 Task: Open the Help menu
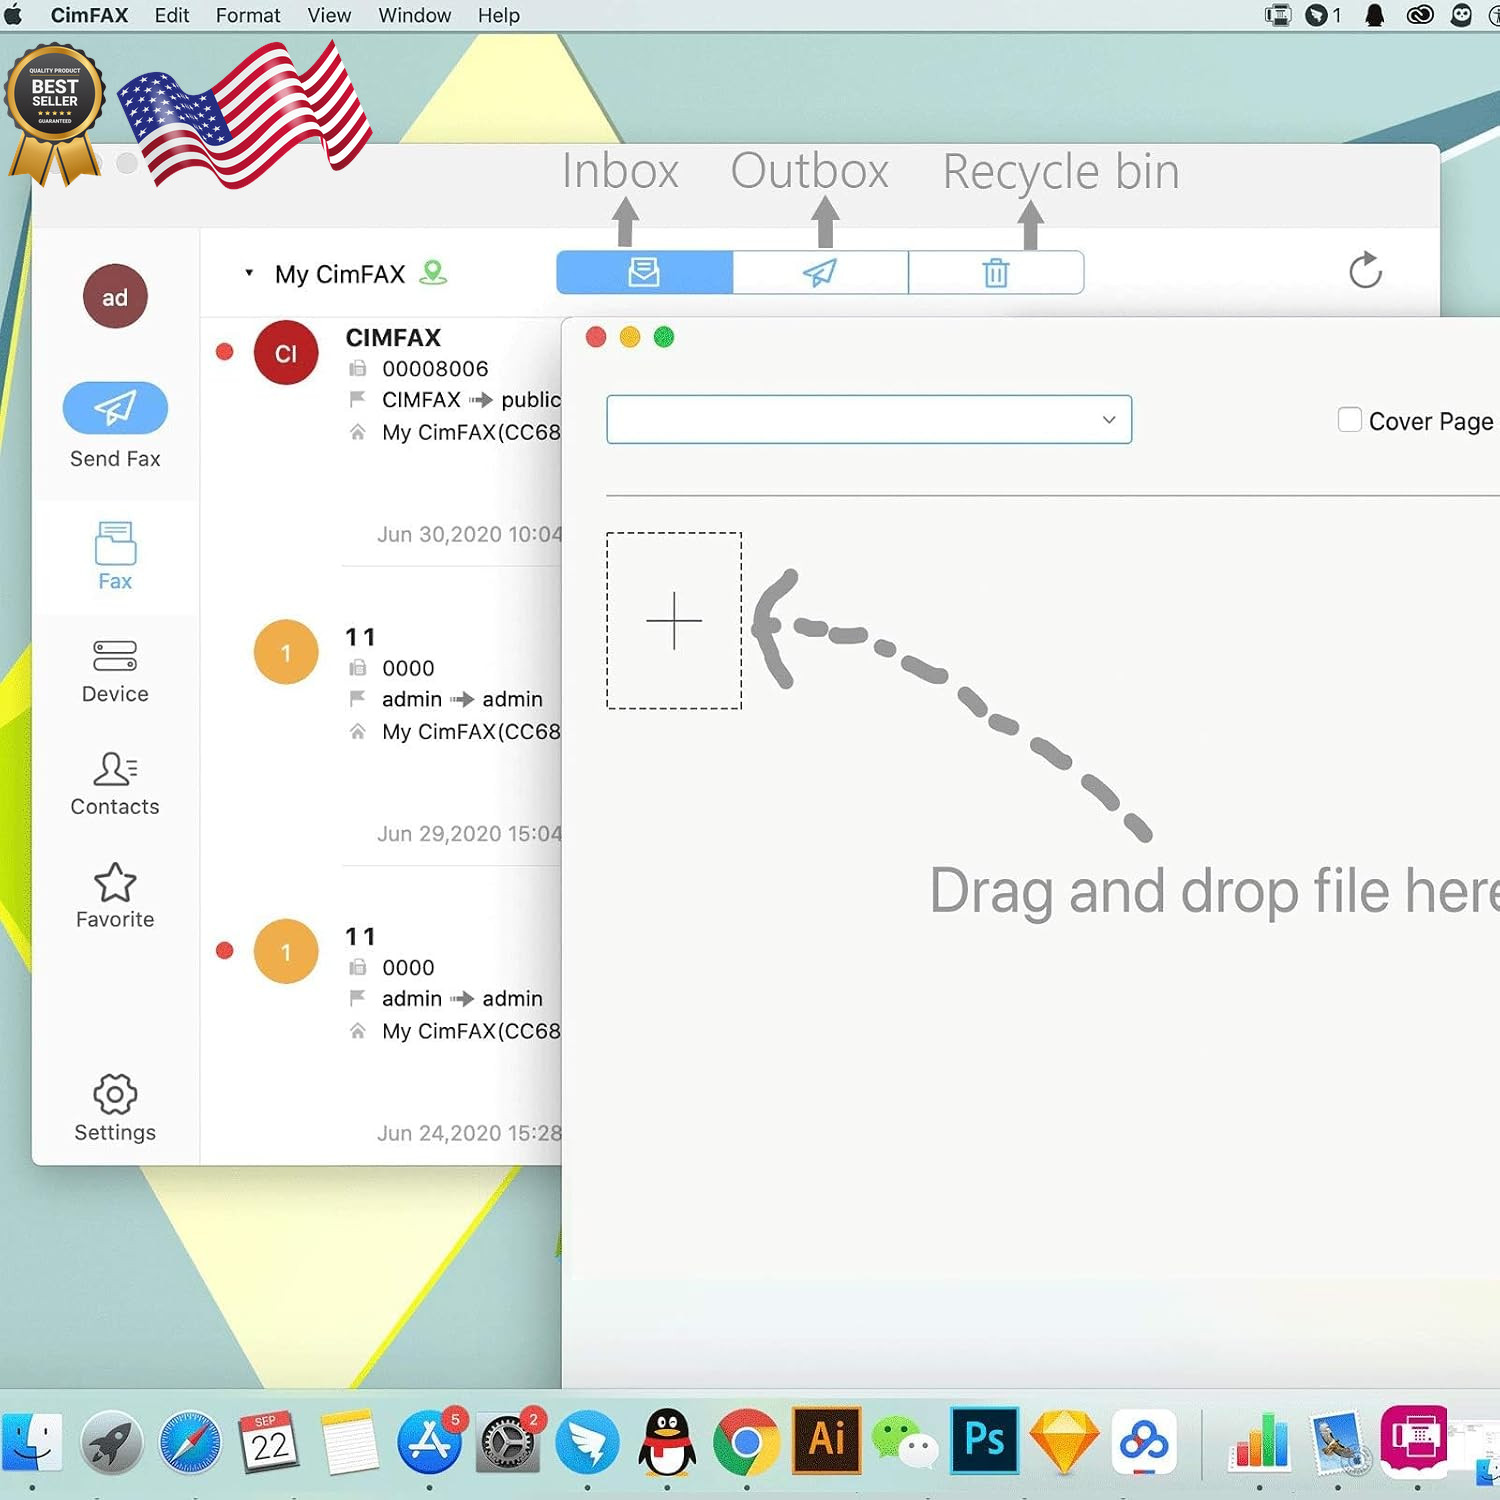498,15
